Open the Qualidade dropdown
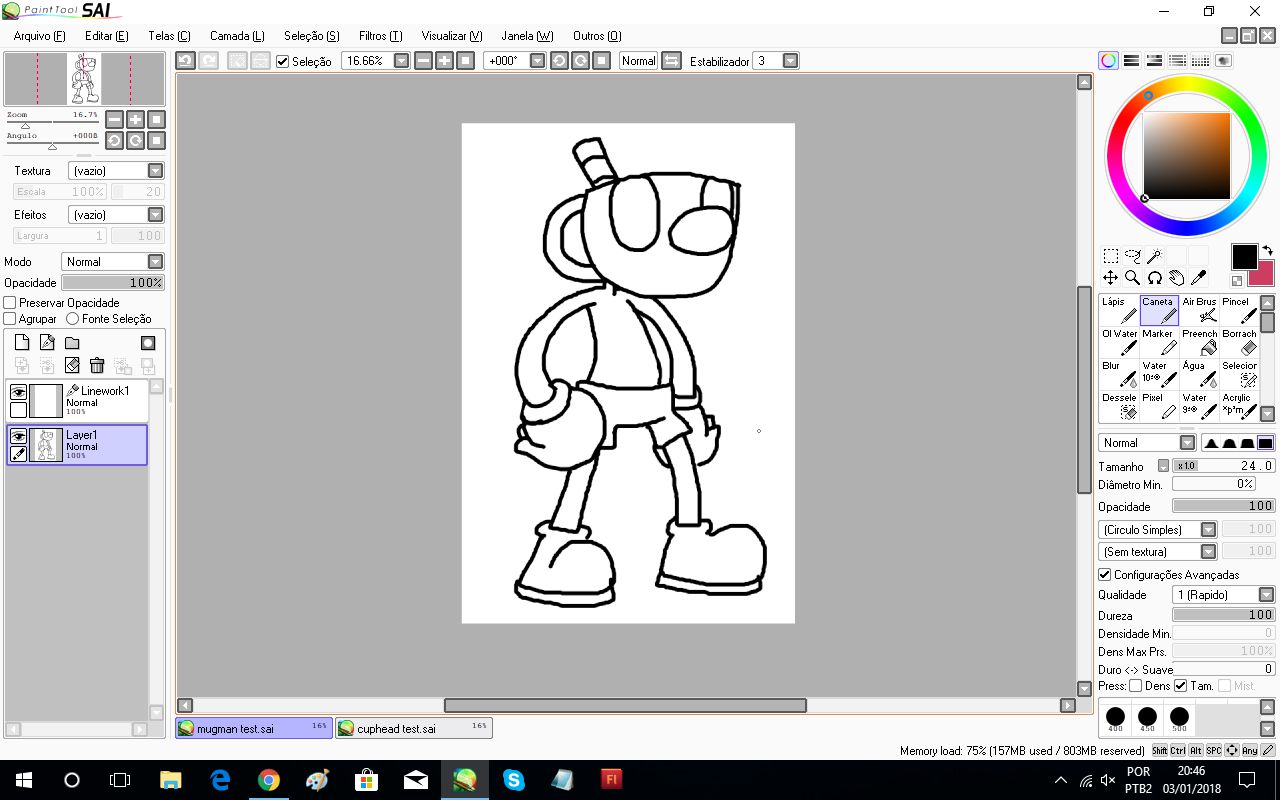Screen dimensions: 1280x800 [x=1266, y=595]
